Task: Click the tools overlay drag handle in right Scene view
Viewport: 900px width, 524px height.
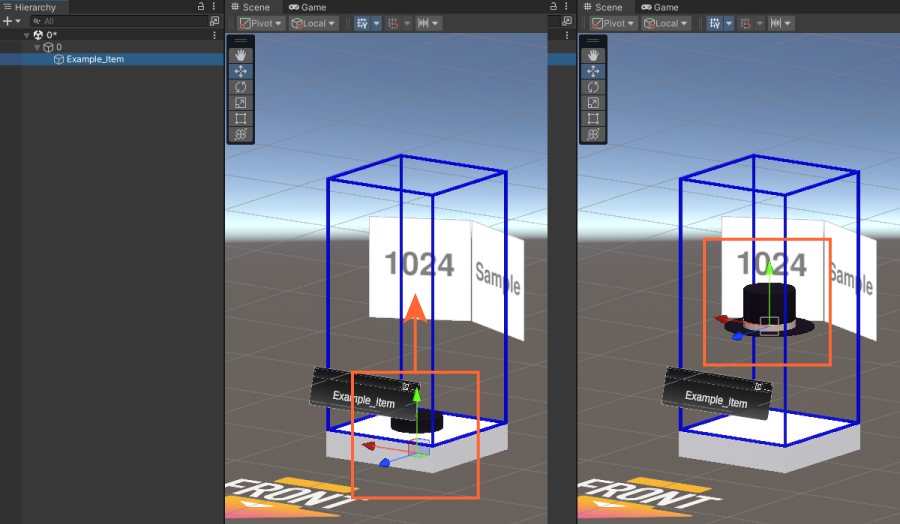Action: click(593, 41)
